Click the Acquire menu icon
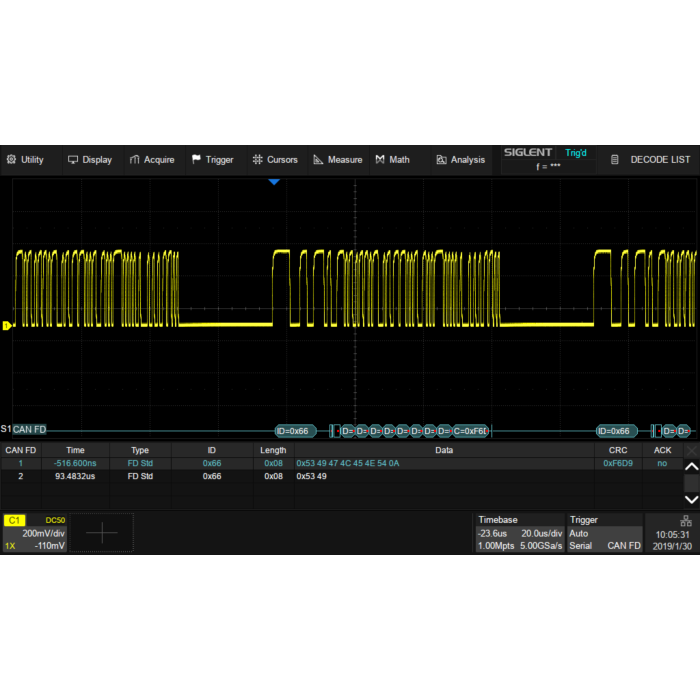 click(x=135, y=160)
